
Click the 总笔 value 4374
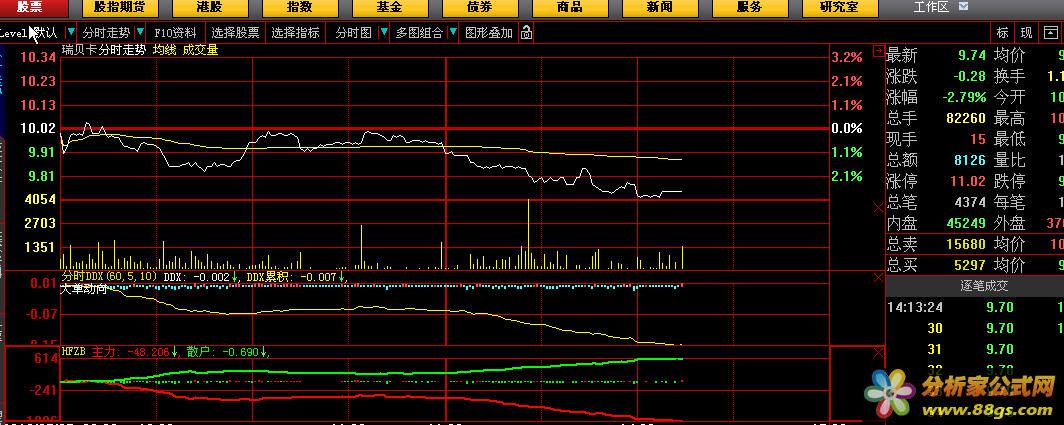coord(970,202)
